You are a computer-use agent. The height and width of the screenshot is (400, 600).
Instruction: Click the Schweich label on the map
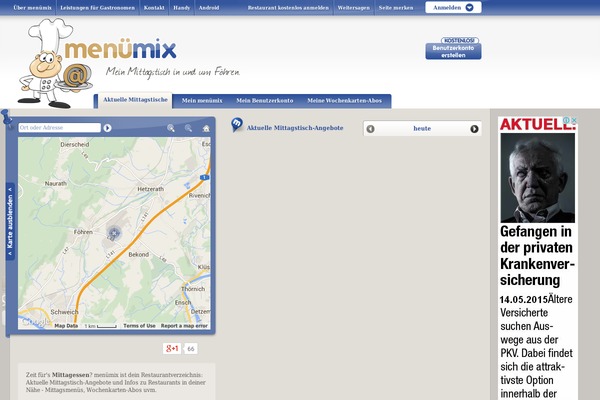pos(64,312)
